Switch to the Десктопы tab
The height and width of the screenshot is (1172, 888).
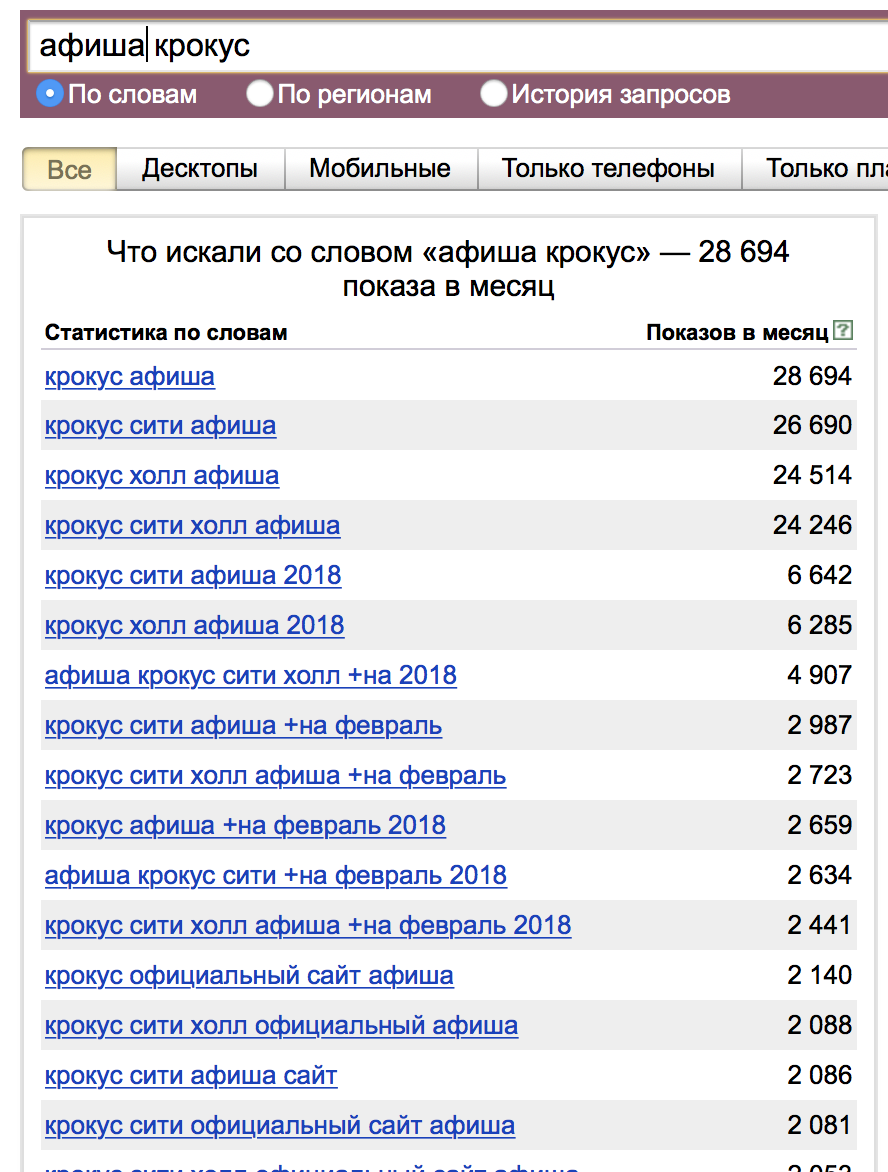click(200, 169)
